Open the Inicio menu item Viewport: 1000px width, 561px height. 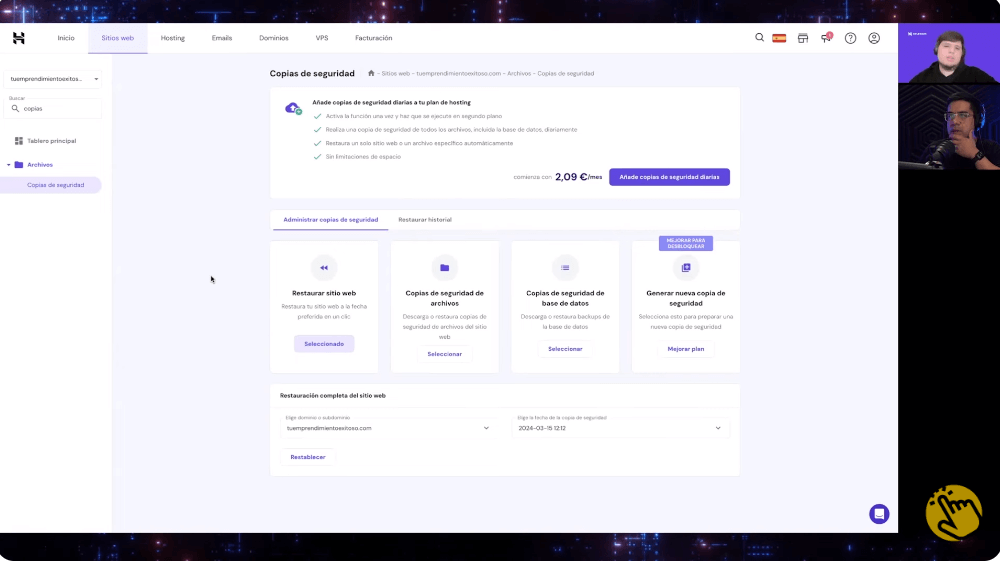(66, 38)
